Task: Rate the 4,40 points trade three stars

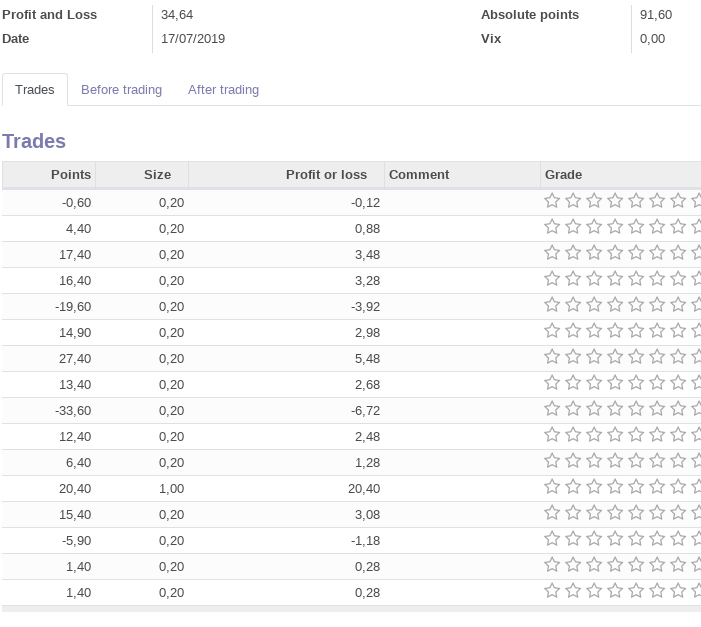Action: pyautogui.click(x=594, y=227)
